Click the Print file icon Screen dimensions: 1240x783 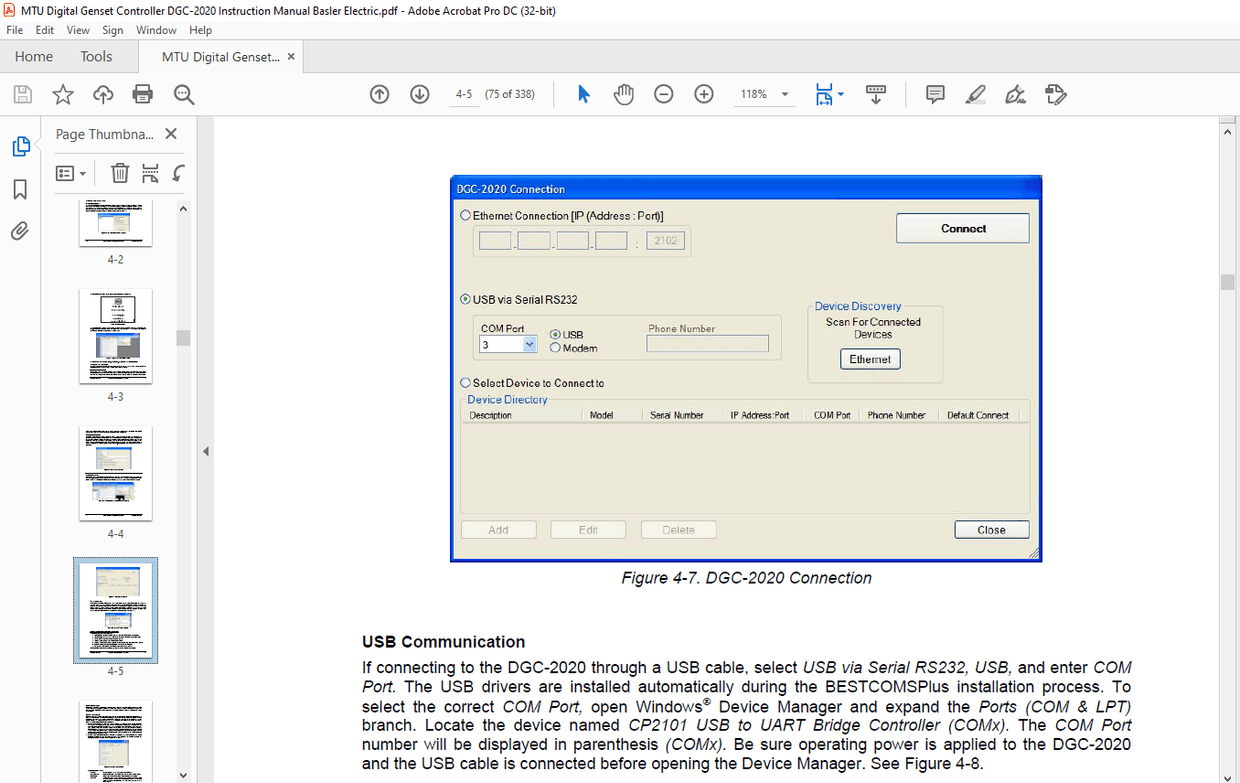tap(143, 95)
